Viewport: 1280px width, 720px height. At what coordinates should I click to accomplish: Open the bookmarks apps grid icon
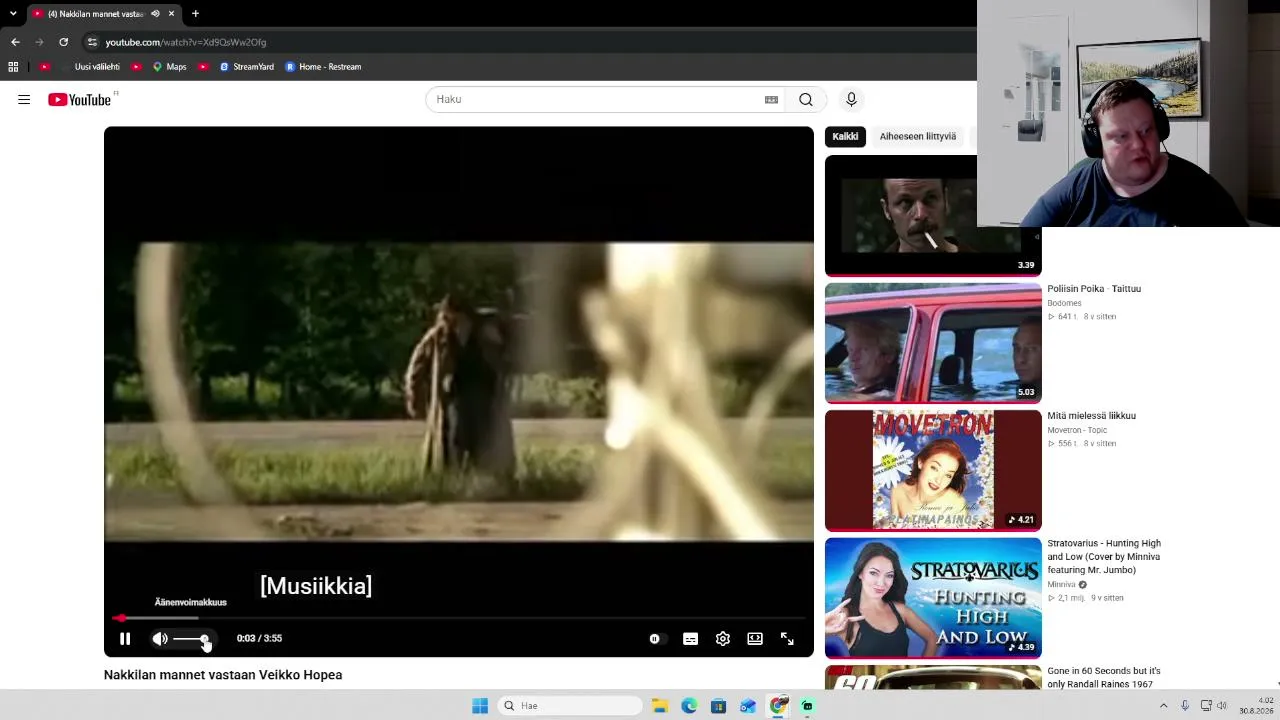click(x=13, y=67)
